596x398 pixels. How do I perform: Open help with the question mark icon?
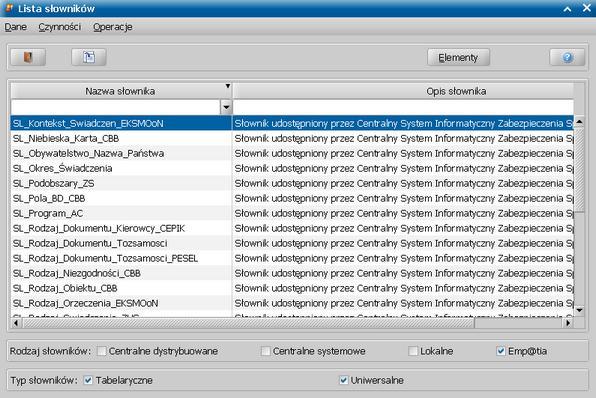[x=567, y=57]
